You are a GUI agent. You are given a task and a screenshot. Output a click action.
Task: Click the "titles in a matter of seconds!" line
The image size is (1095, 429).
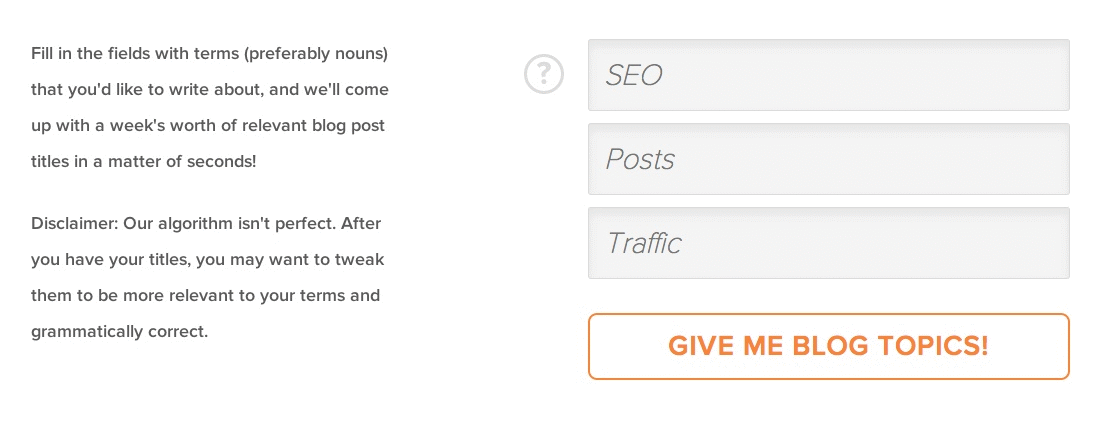pyautogui.click(x=143, y=161)
